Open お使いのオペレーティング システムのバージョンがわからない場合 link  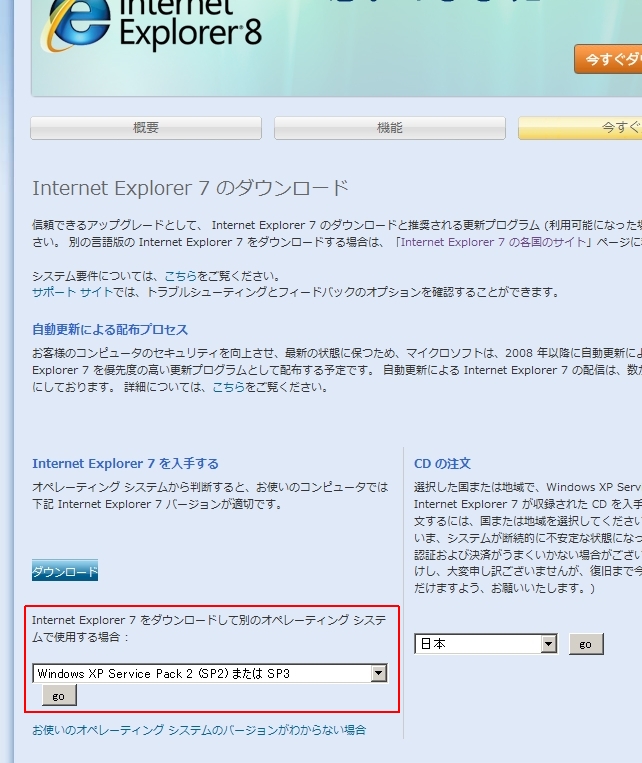(199, 730)
